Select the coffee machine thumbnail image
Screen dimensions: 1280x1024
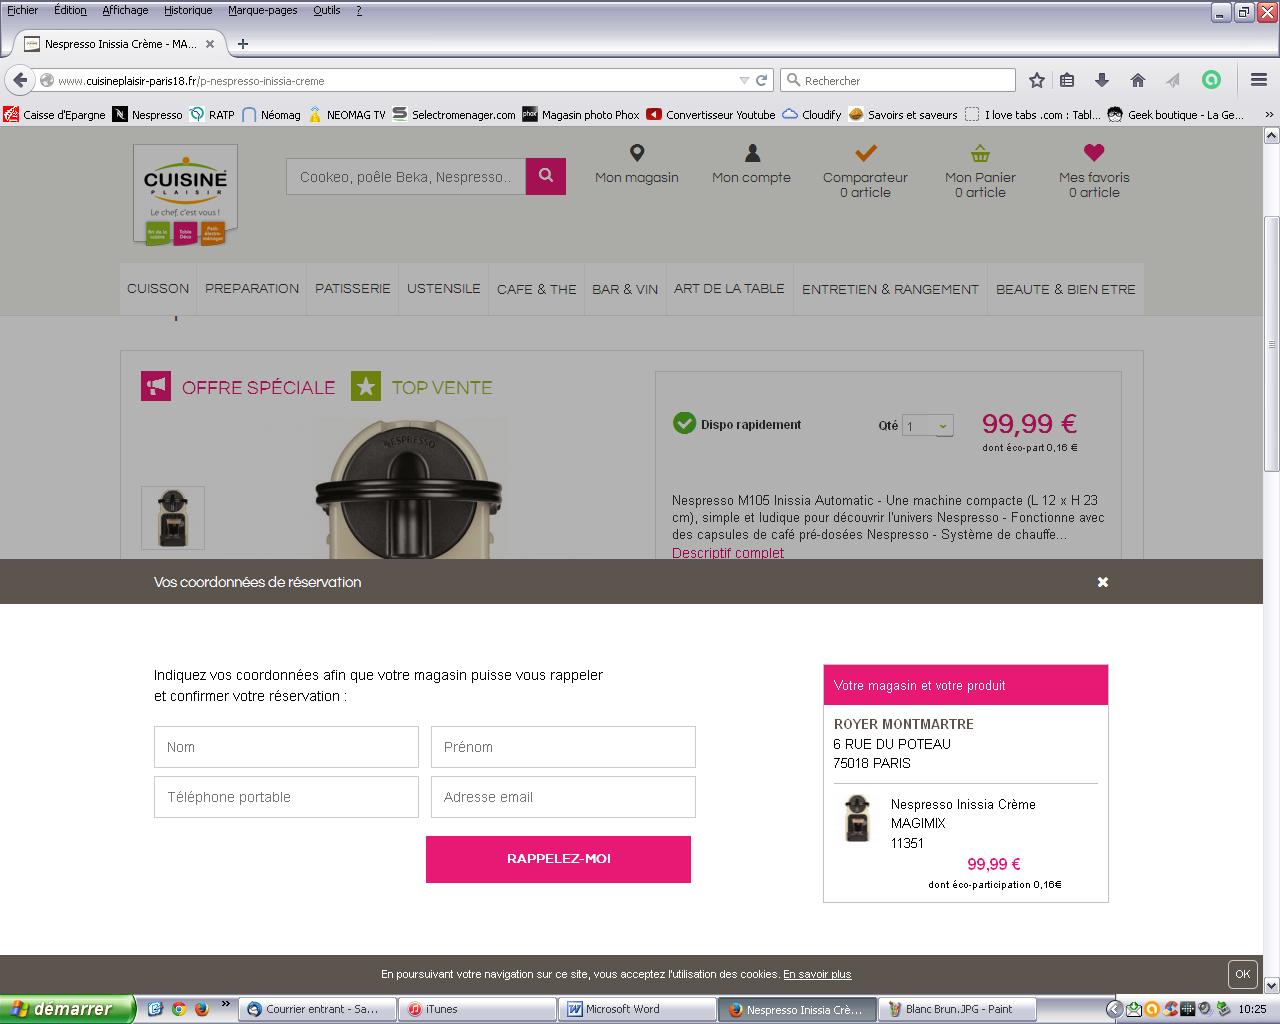173,518
